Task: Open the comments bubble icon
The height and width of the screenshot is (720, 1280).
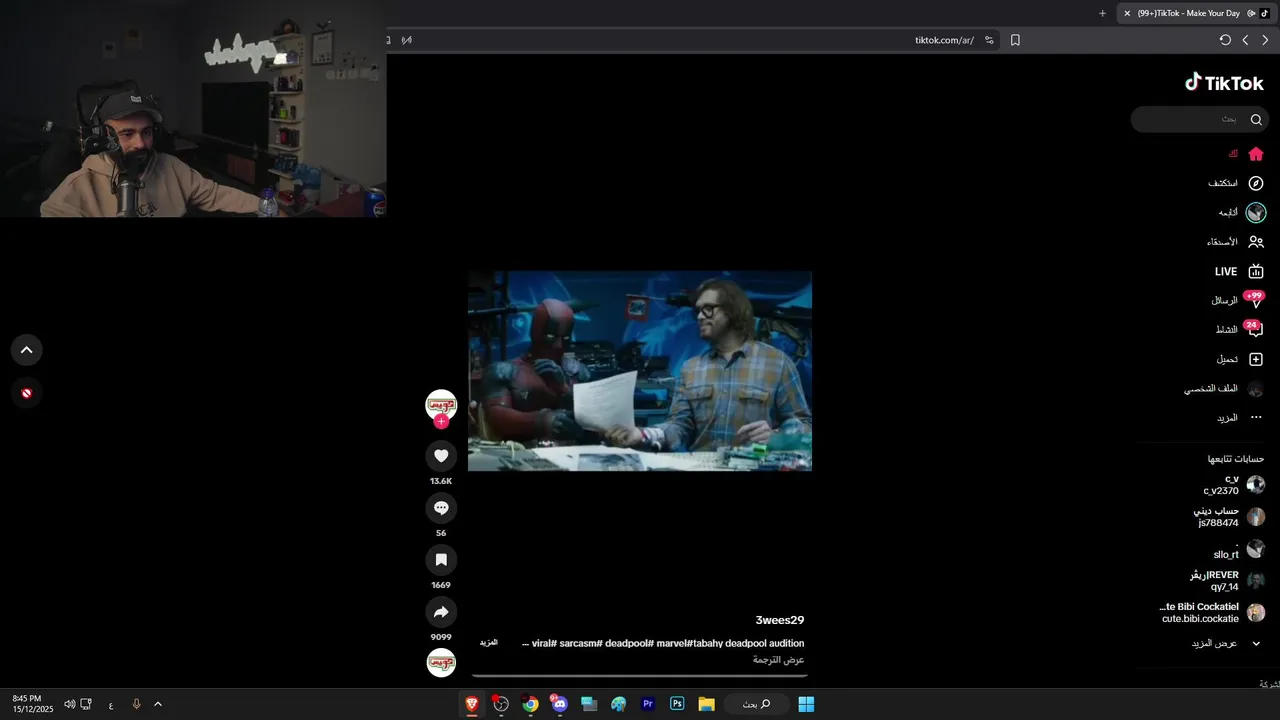Action: (441, 508)
